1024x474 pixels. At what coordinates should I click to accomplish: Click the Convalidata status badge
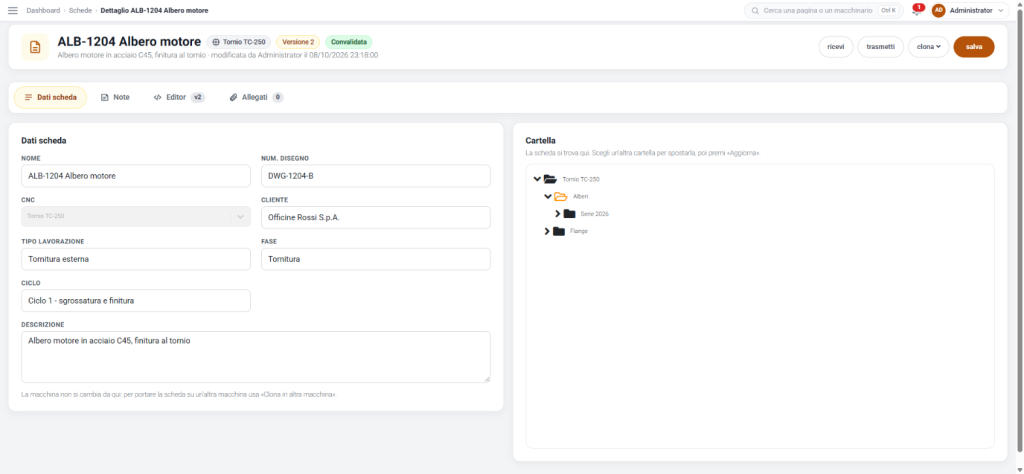coord(349,42)
